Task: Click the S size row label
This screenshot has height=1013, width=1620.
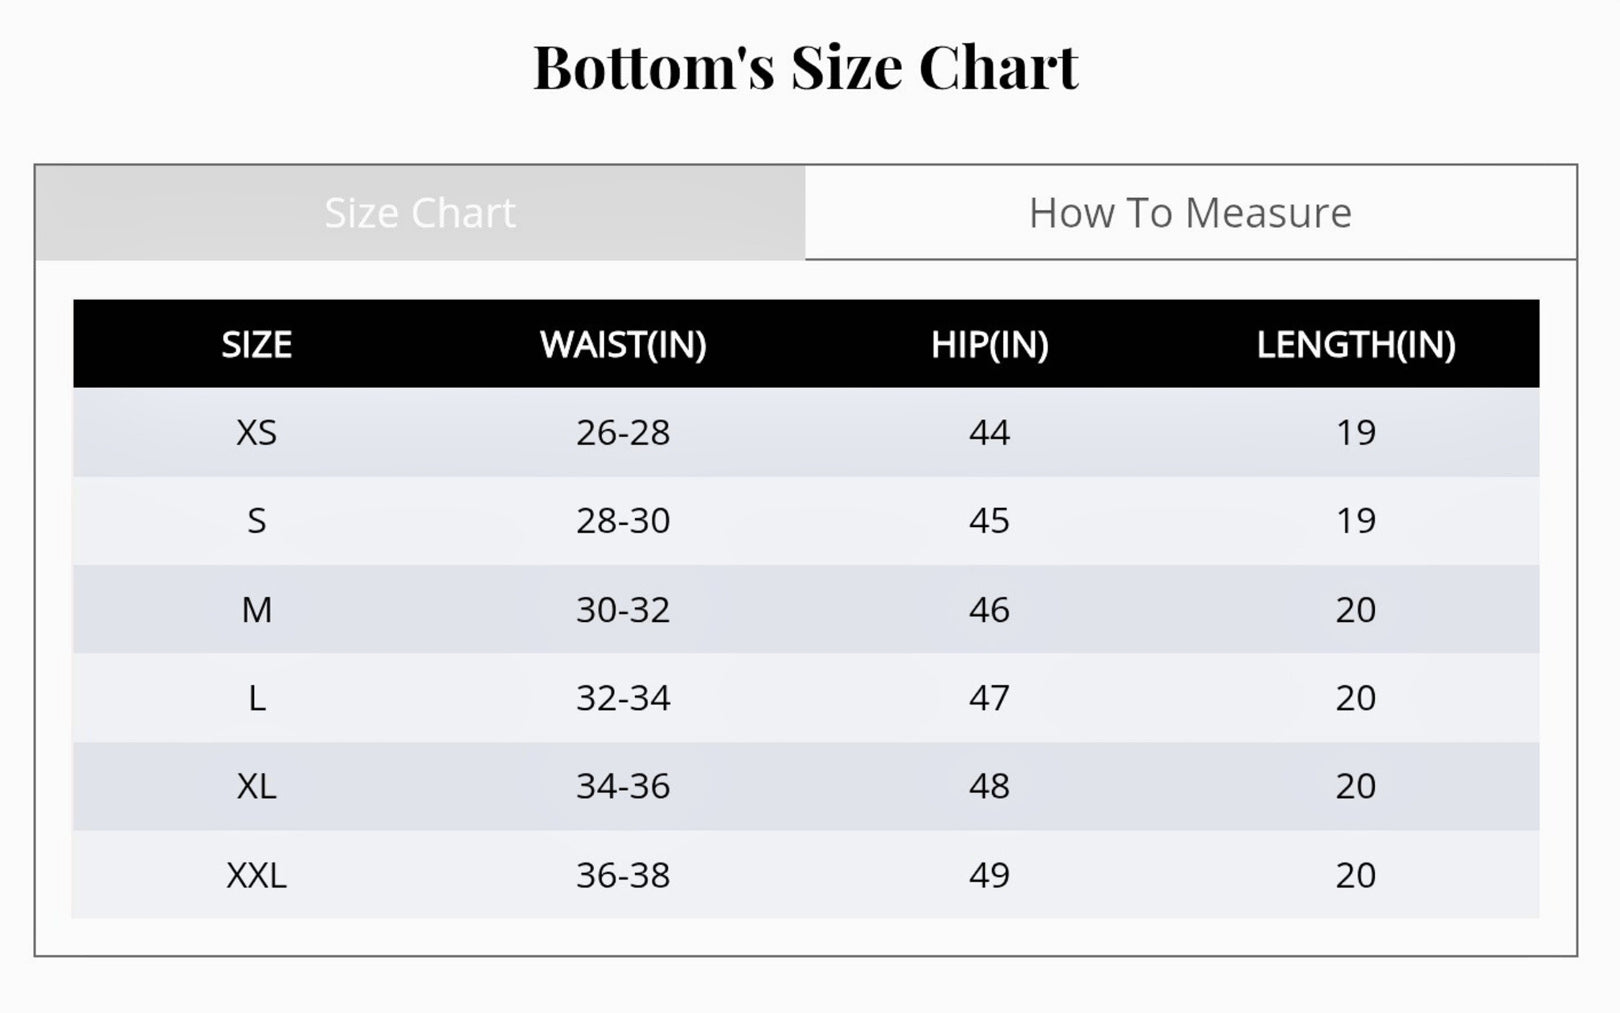Action: coord(257,521)
